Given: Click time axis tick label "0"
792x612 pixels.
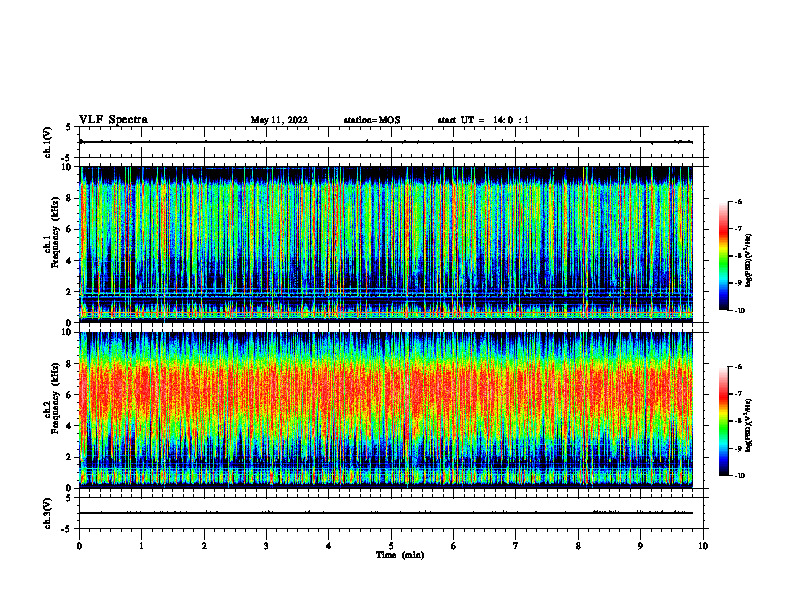Looking at the screenshot, I should (79, 546).
